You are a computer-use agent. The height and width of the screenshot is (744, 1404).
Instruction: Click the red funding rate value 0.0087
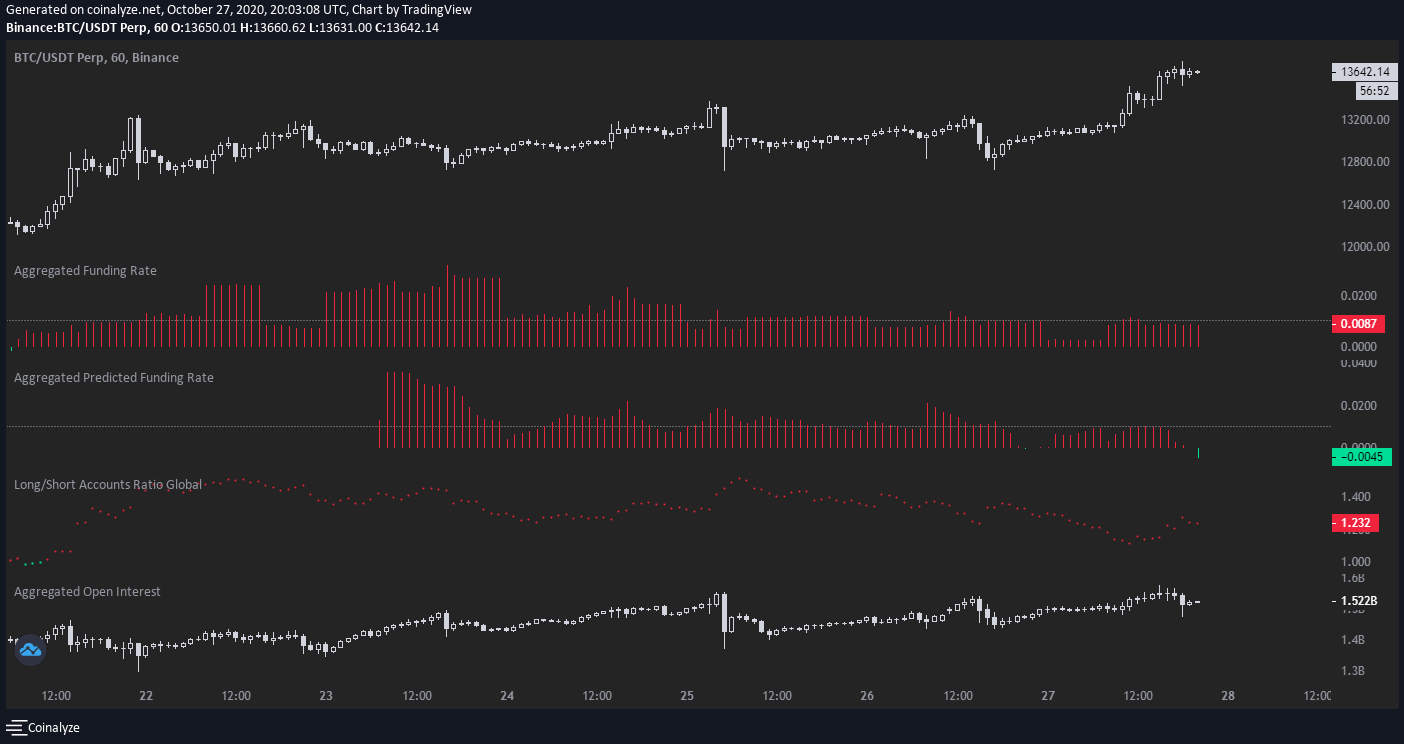tap(1357, 323)
